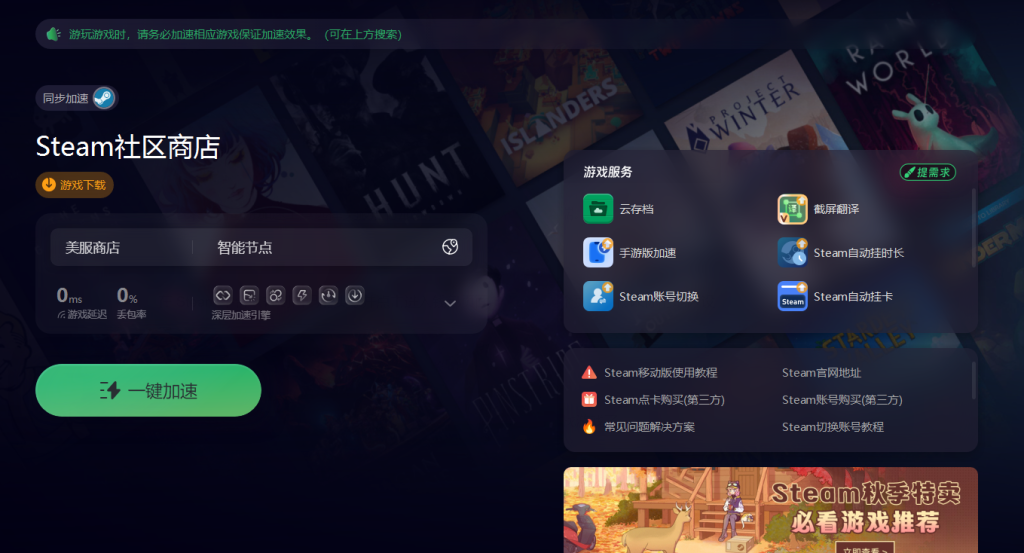Open the Steam秋季特卖 banner image
1024x553 pixels.
pos(771,510)
